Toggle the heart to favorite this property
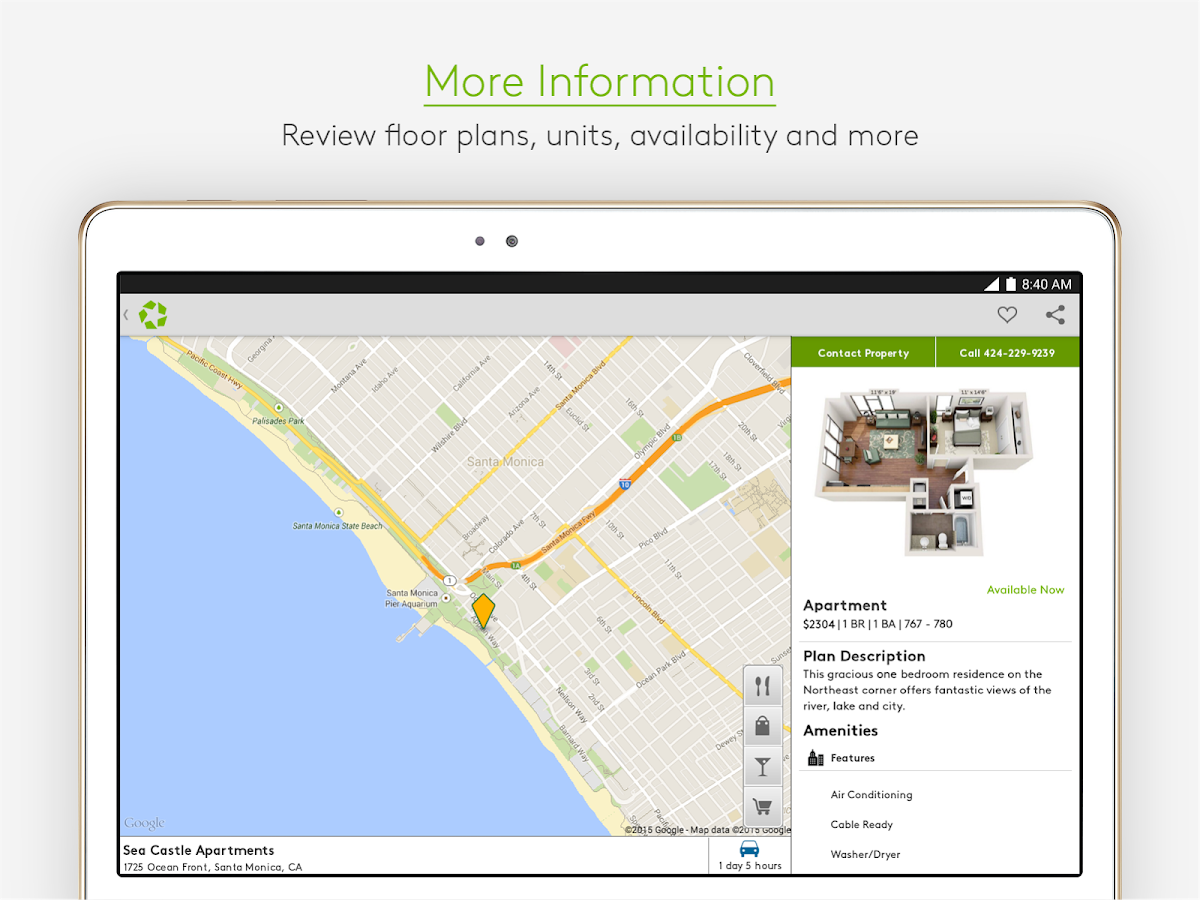 (x=1007, y=314)
